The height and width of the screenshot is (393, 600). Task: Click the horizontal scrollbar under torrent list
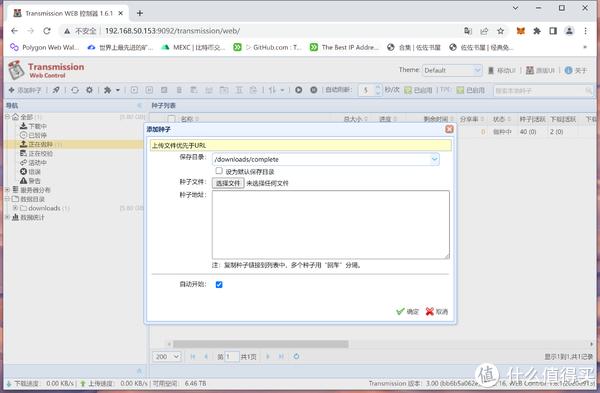pyautogui.click(x=261, y=344)
